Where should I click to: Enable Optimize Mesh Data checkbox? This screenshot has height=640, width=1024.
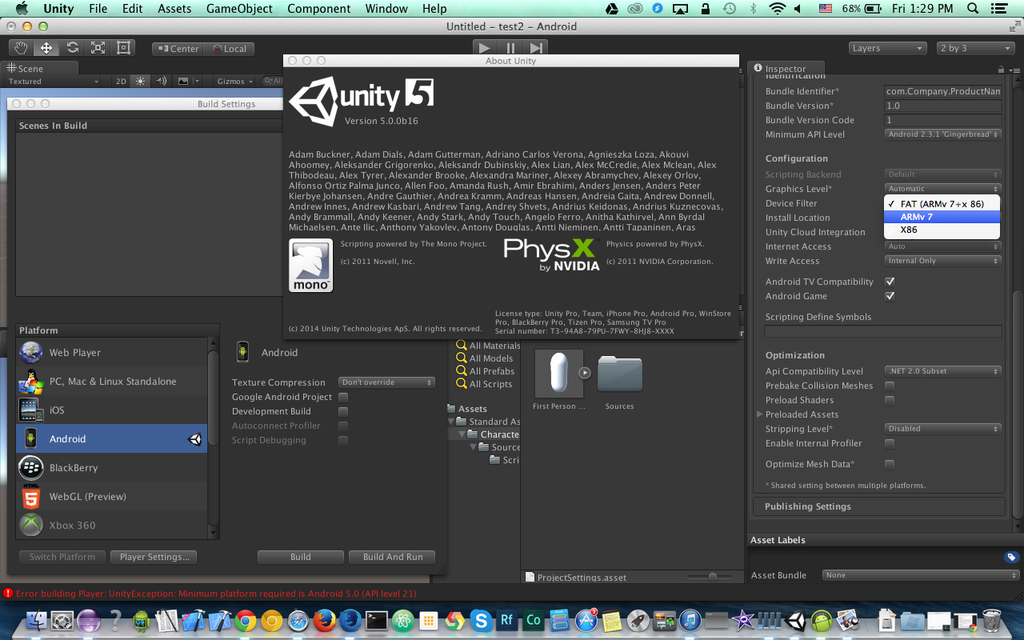coord(889,464)
